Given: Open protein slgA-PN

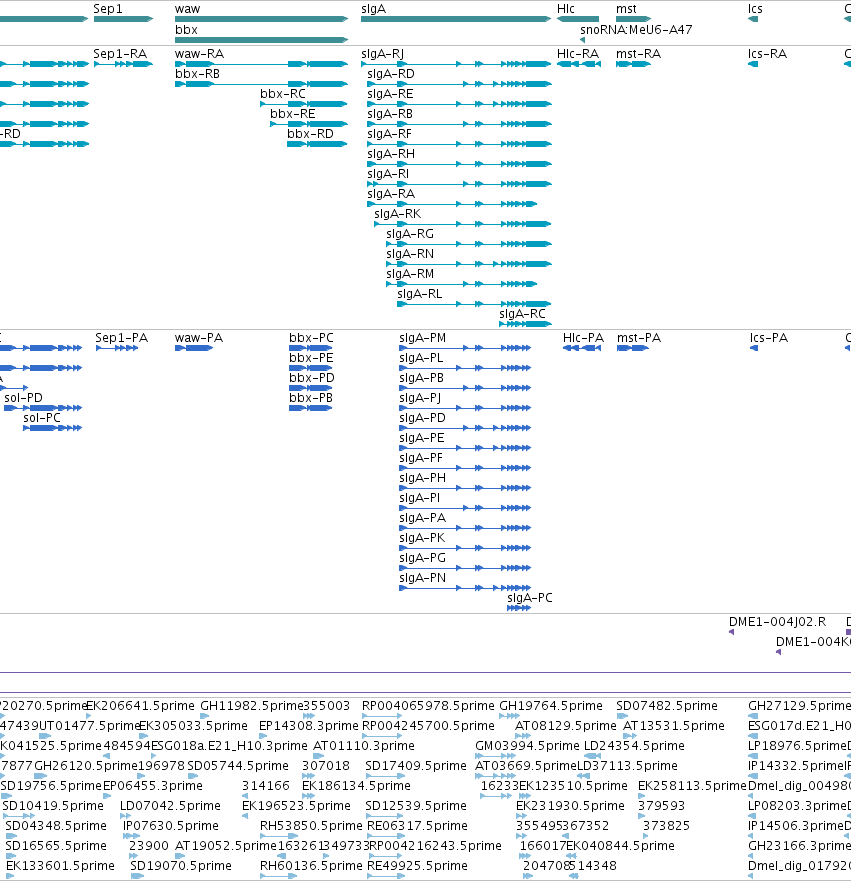Looking at the screenshot, I should click(x=465, y=588).
